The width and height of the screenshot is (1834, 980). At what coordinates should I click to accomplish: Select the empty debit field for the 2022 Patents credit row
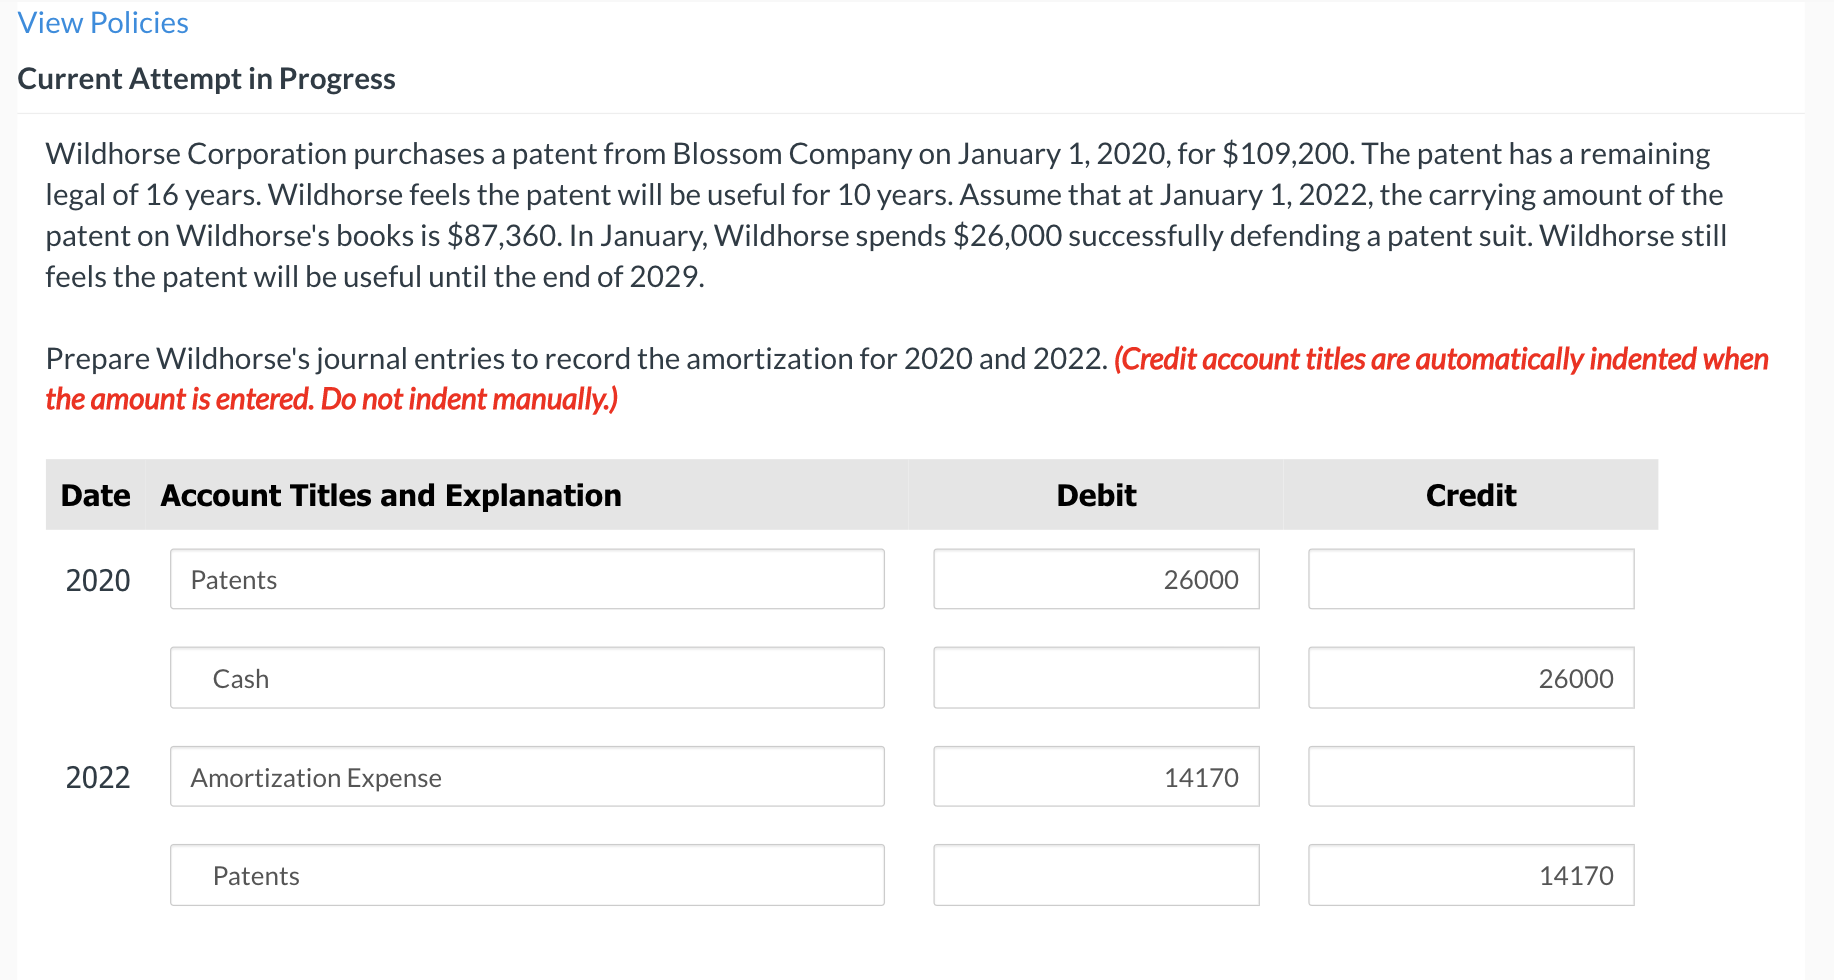[x=1095, y=875]
